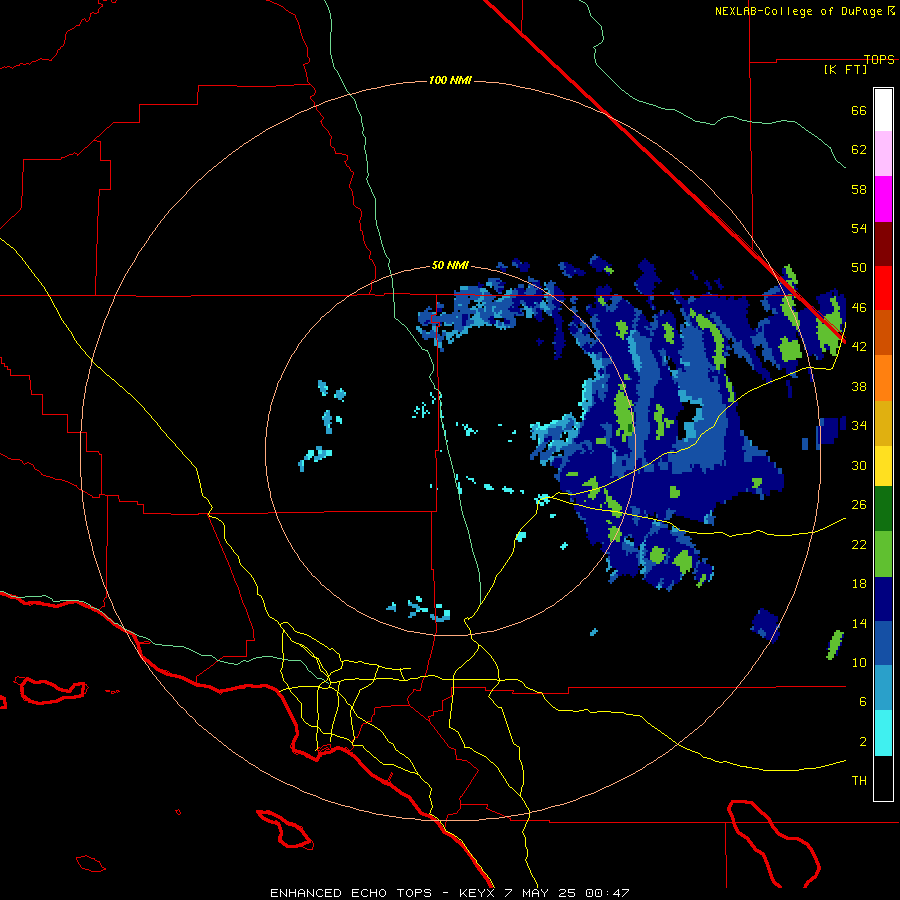Click the legend value 62
This screenshot has height=900, width=900.
pos(859,150)
